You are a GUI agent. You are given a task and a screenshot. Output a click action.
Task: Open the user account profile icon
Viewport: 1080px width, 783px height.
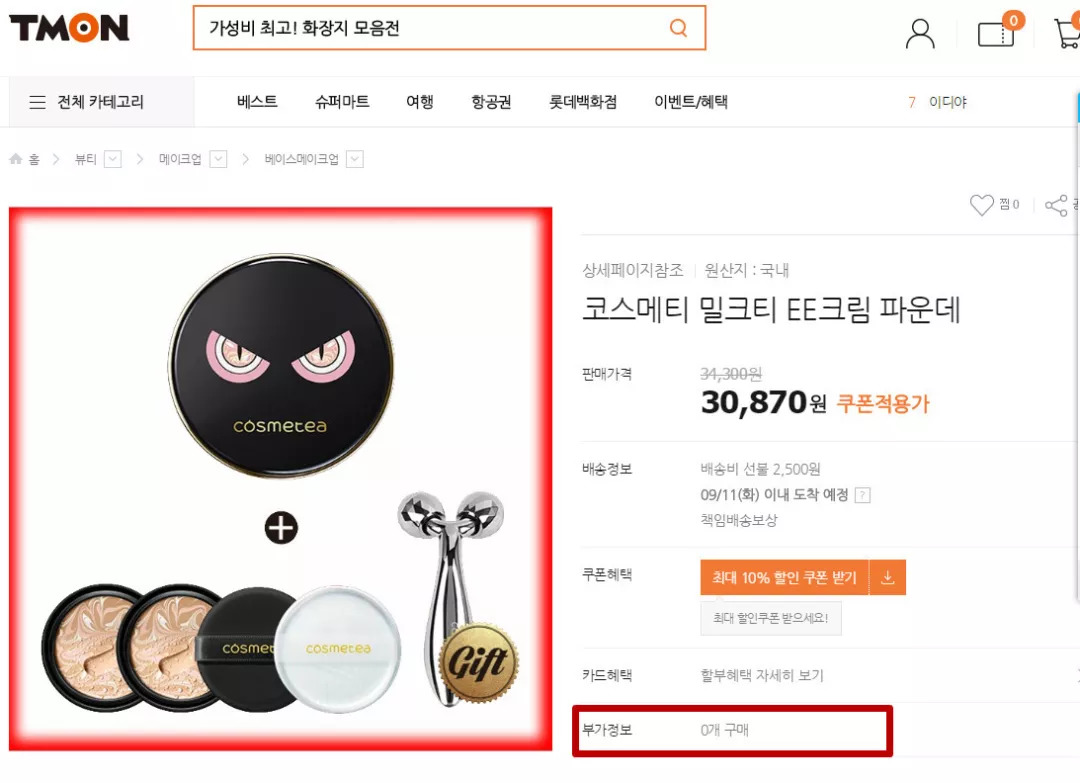(x=919, y=32)
